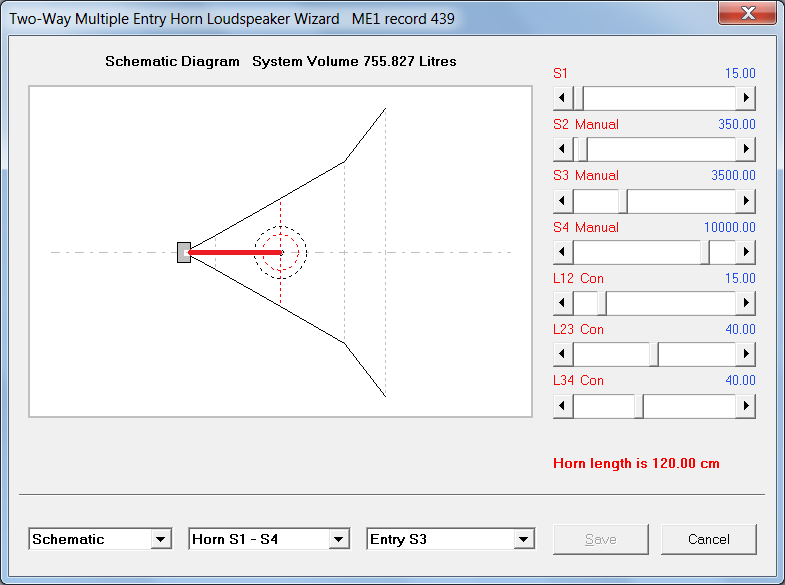Viewport: 785px width, 585px height.
Task: Click the Save button
Action: (x=600, y=539)
